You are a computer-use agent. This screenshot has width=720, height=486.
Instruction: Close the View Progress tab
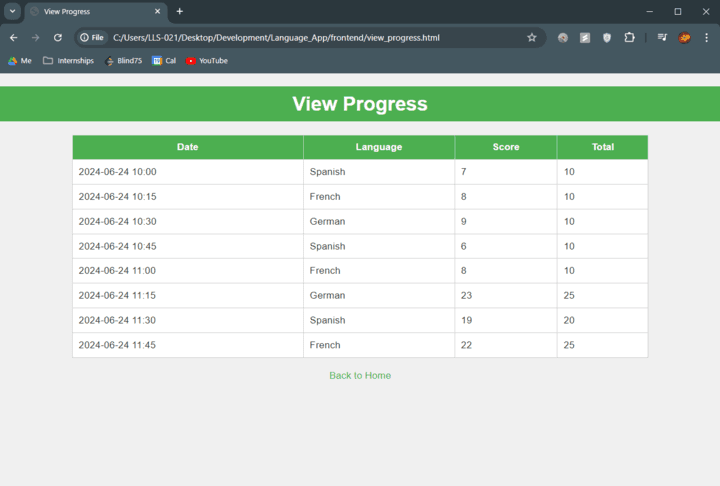[x=158, y=11]
